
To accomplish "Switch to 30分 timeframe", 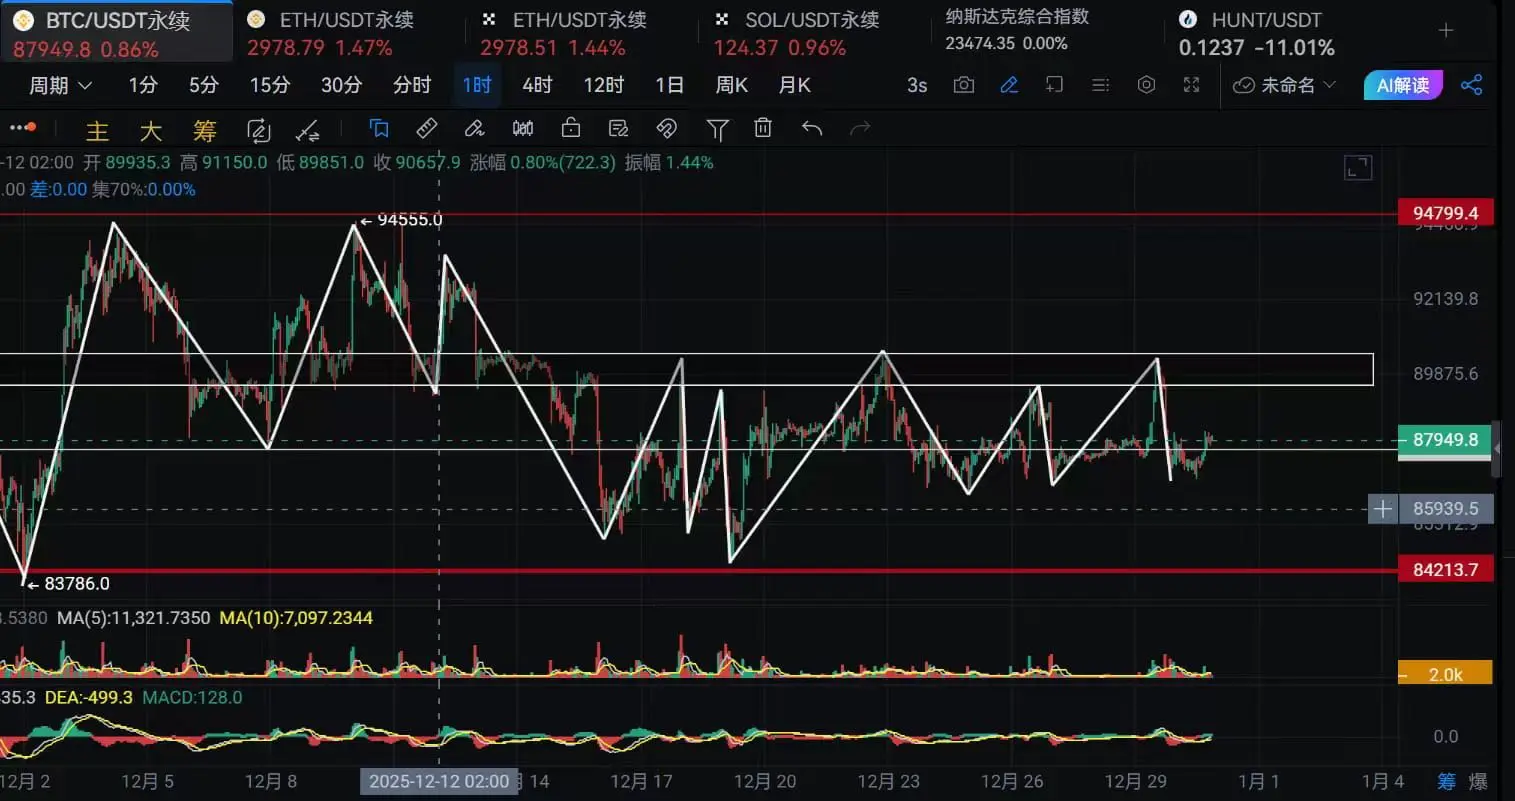I will (341, 85).
